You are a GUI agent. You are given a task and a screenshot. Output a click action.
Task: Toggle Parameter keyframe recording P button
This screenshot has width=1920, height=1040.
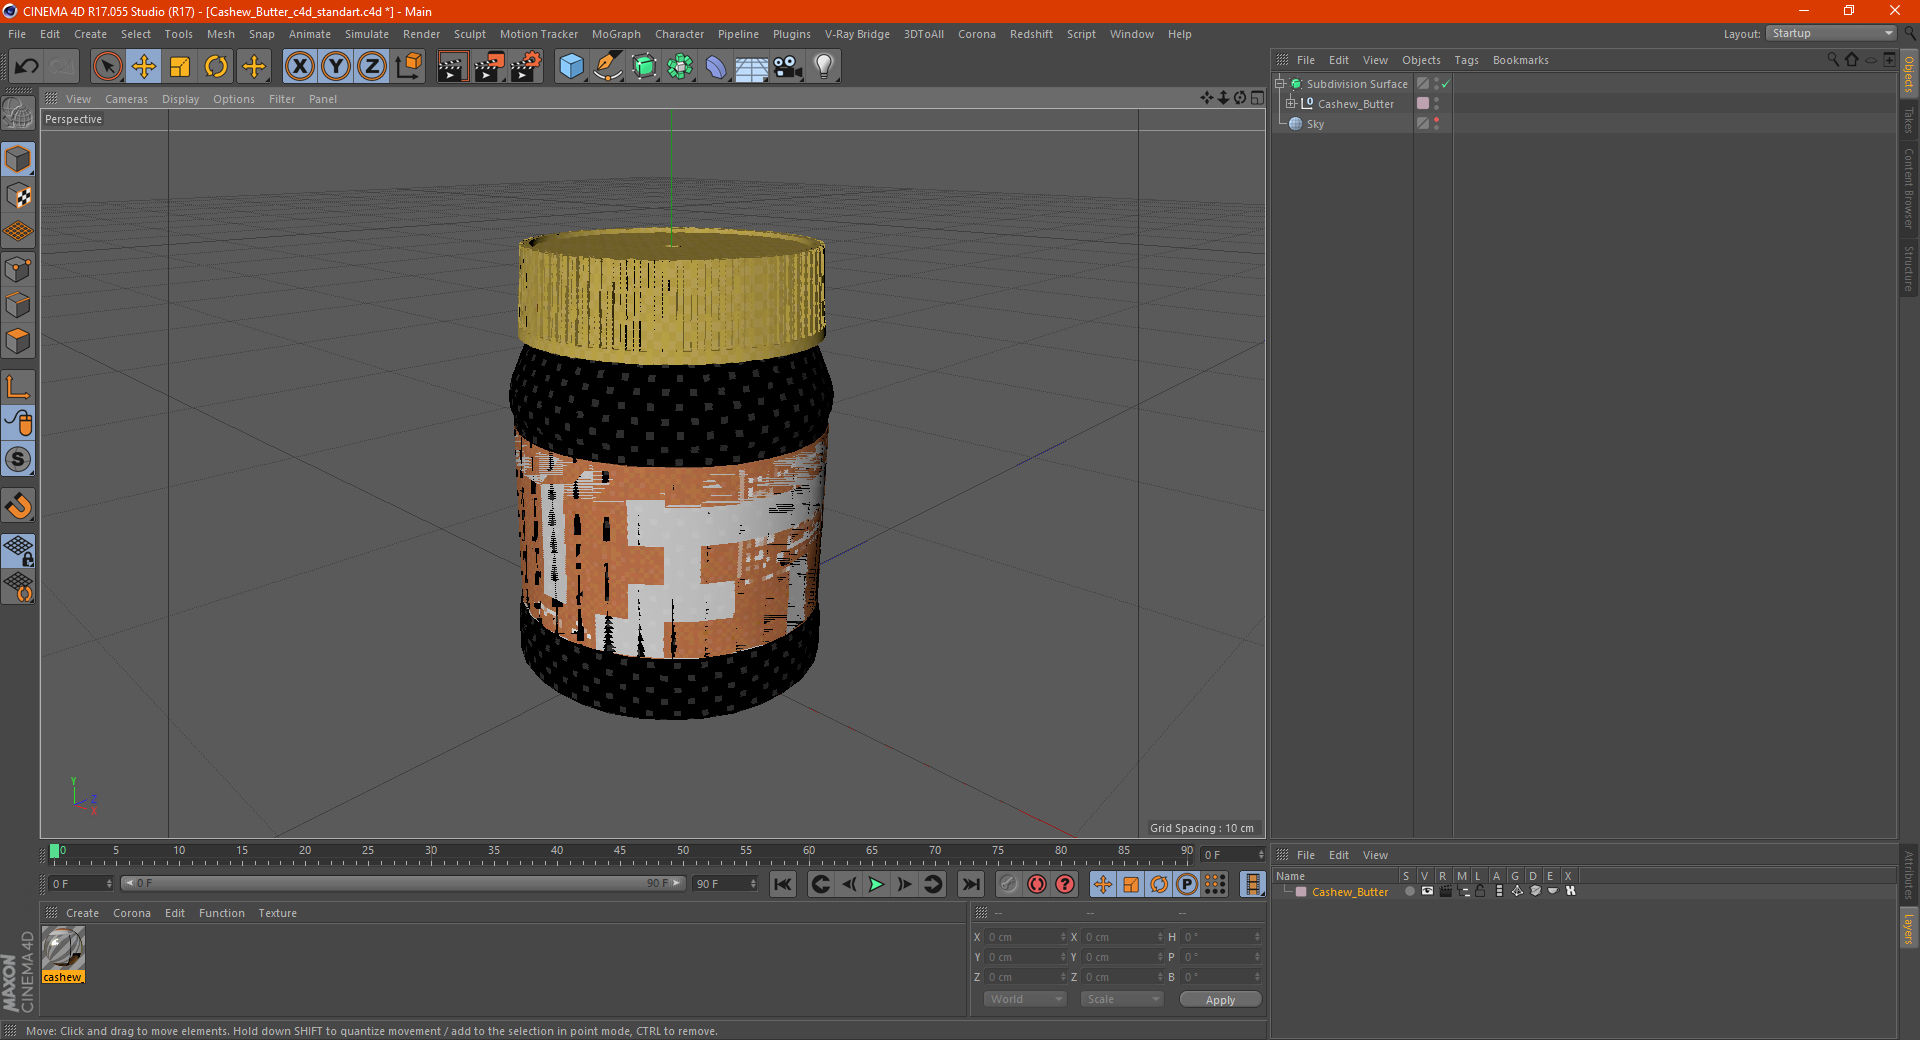point(1187,884)
